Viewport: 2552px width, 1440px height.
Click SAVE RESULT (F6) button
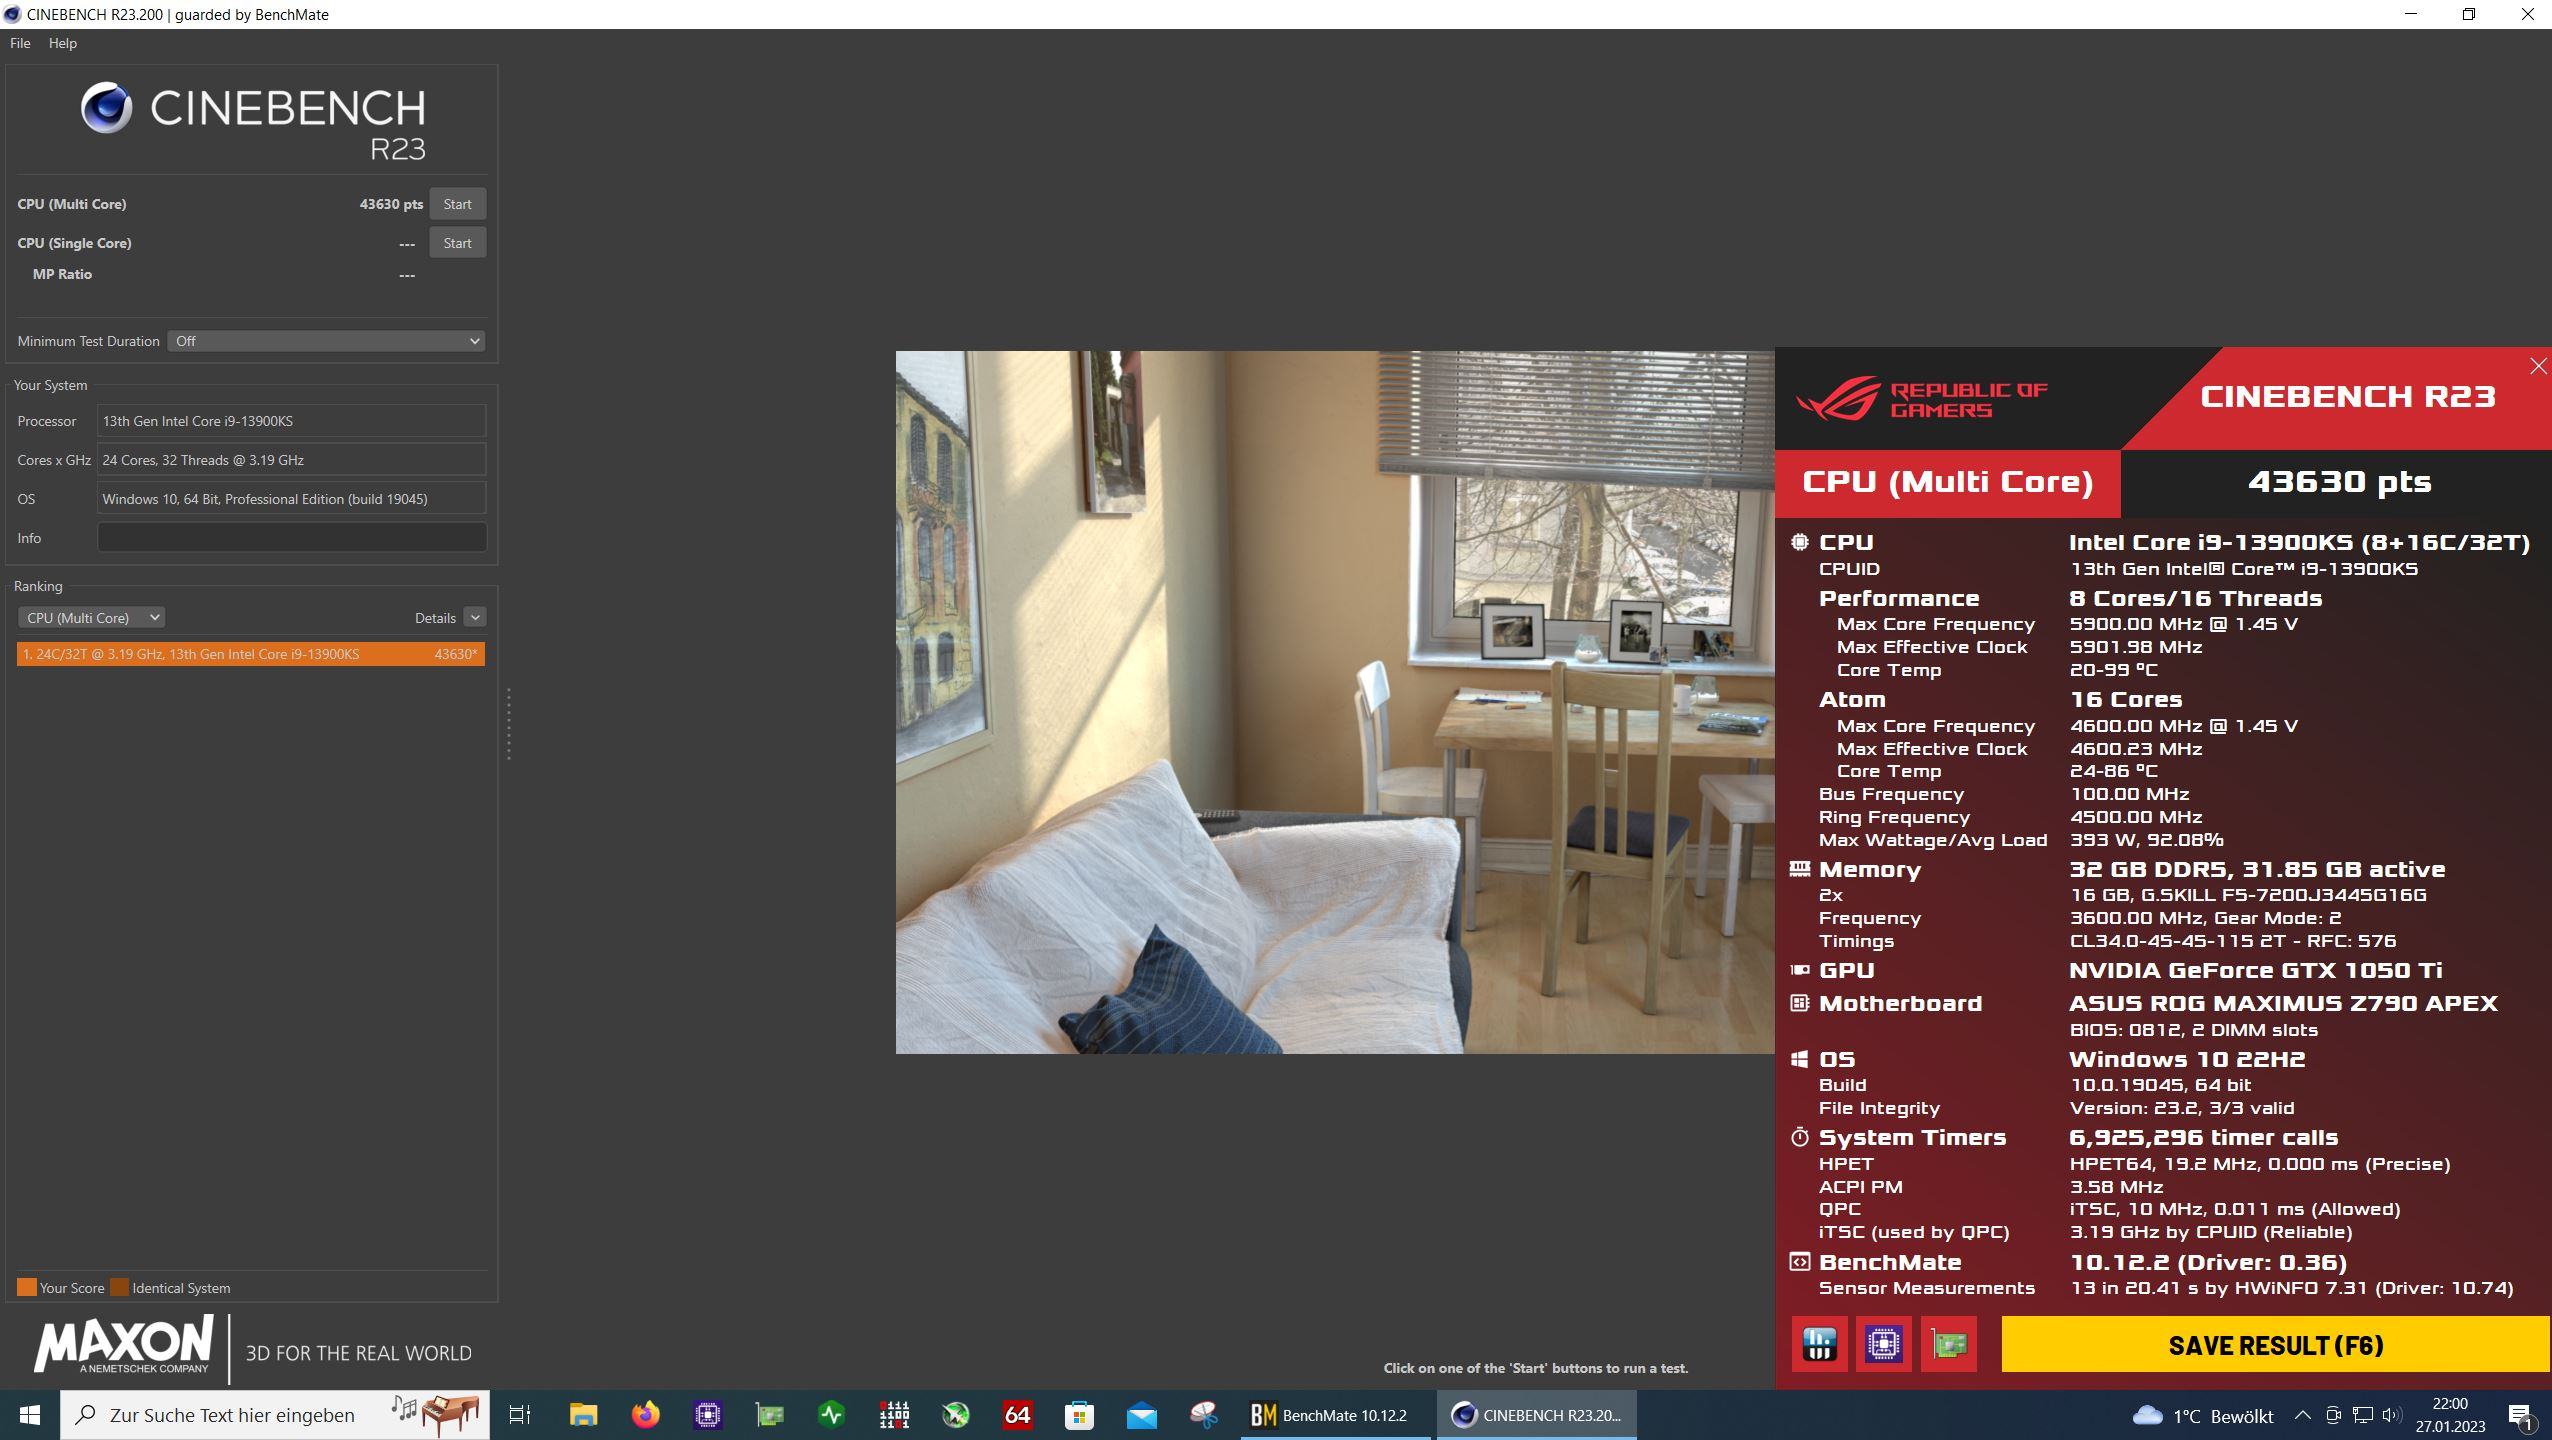[x=2275, y=1345]
